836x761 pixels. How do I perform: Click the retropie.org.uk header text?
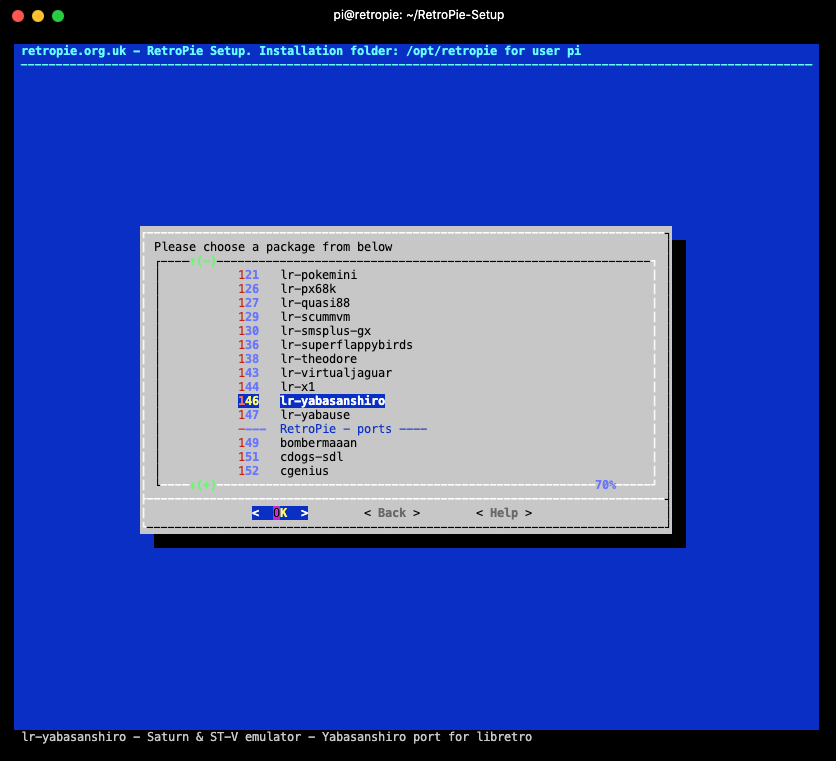(x=301, y=51)
